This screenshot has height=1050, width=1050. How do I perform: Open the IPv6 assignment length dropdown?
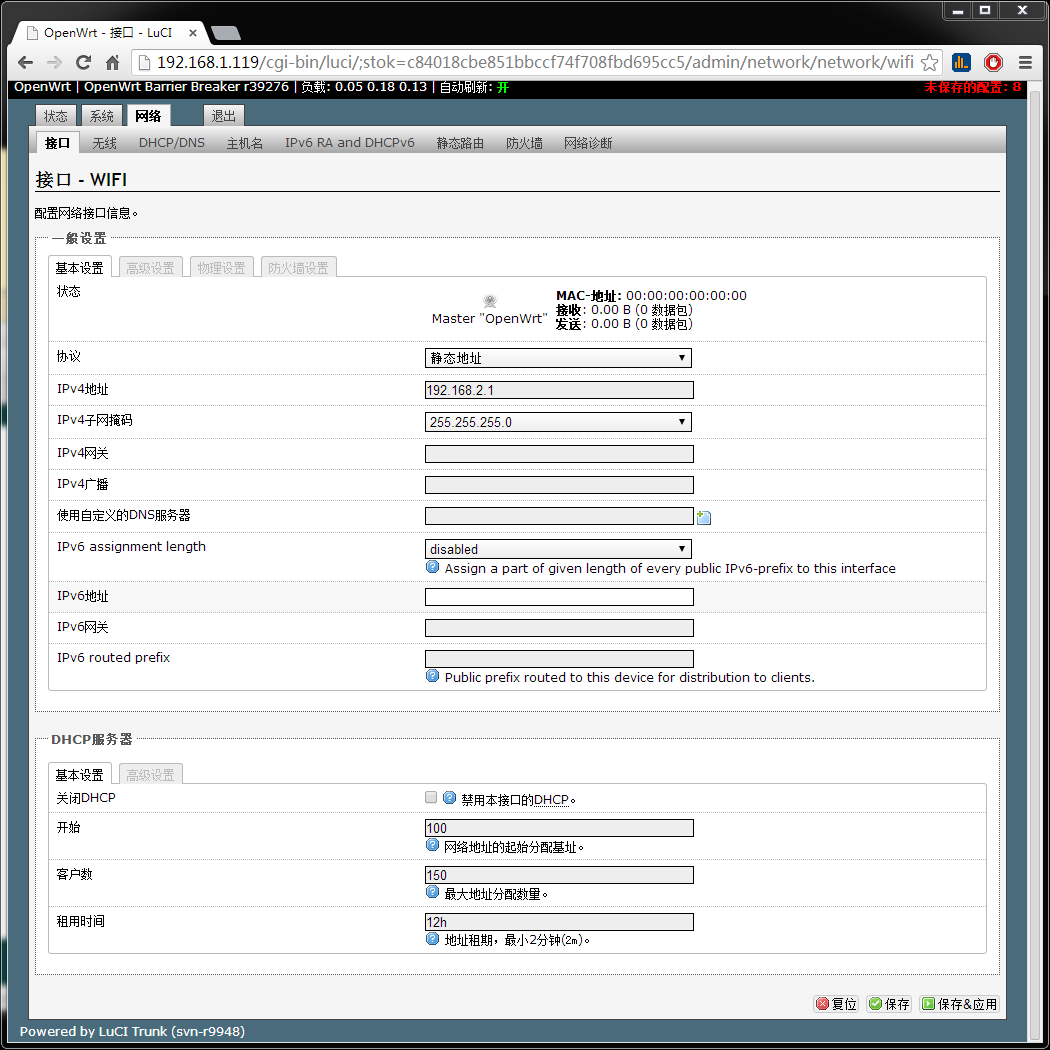click(x=558, y=549)
